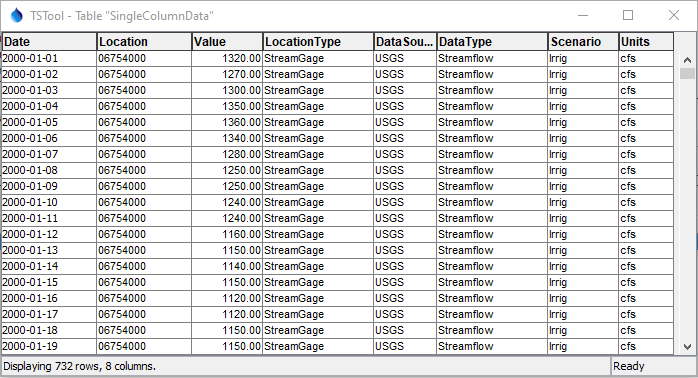The height and width of the screenshot is (378, 698).
Task: Select the DataSou... column header
Action: (405, 42)
